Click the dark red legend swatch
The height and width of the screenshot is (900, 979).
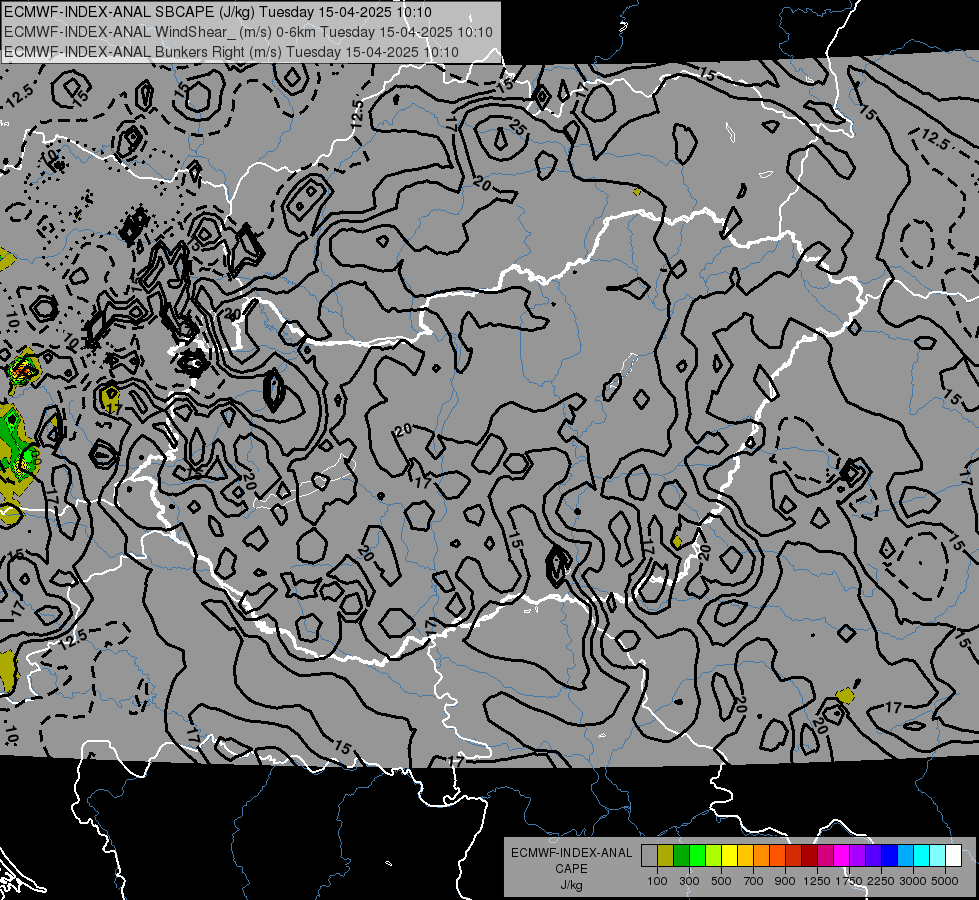[x=810, y=856]
